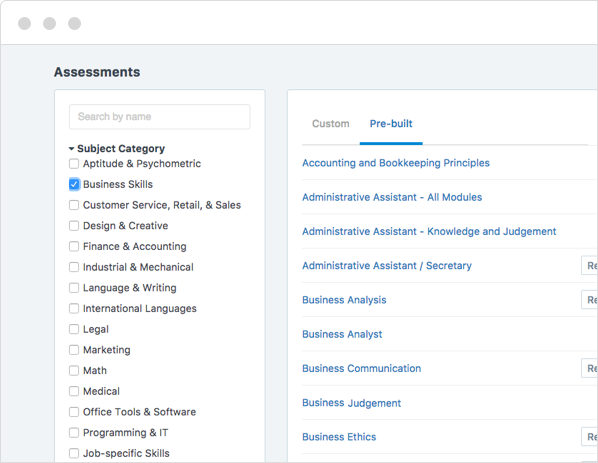Click the button next to Business Ethics
The height and width of the screenshot is (463, 598).
(589, 437)
